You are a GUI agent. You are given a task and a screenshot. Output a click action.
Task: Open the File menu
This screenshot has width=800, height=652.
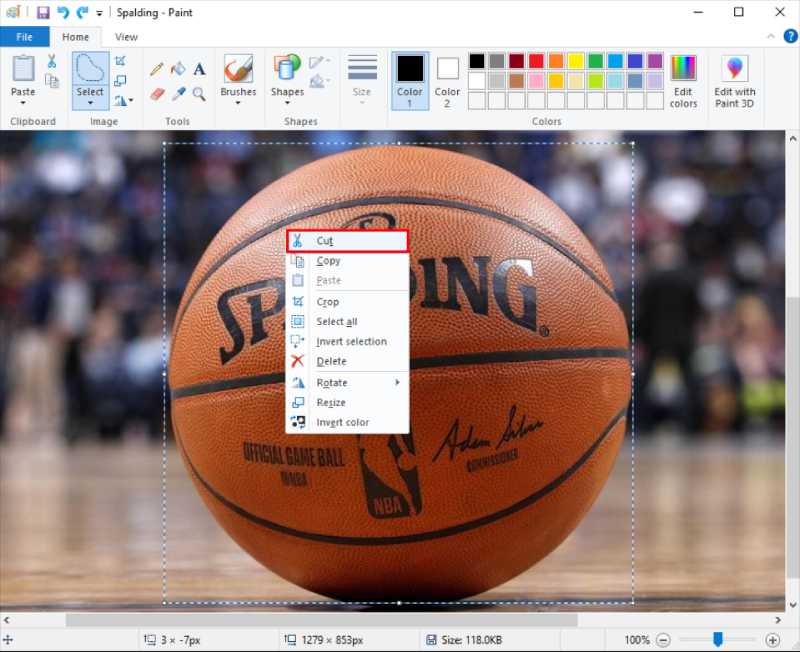click(x=24, y=37)
